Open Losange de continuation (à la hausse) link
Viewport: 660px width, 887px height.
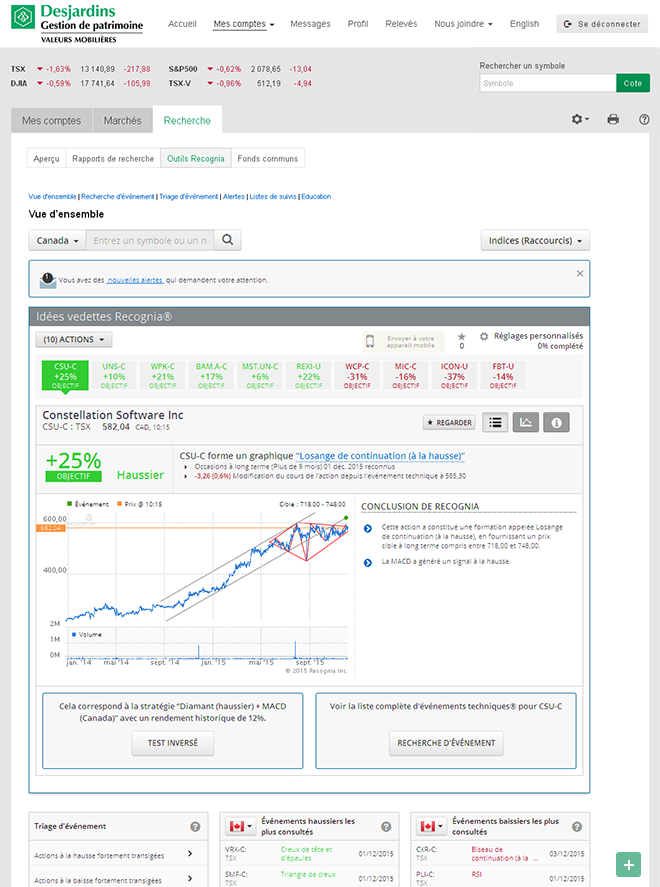380,456
